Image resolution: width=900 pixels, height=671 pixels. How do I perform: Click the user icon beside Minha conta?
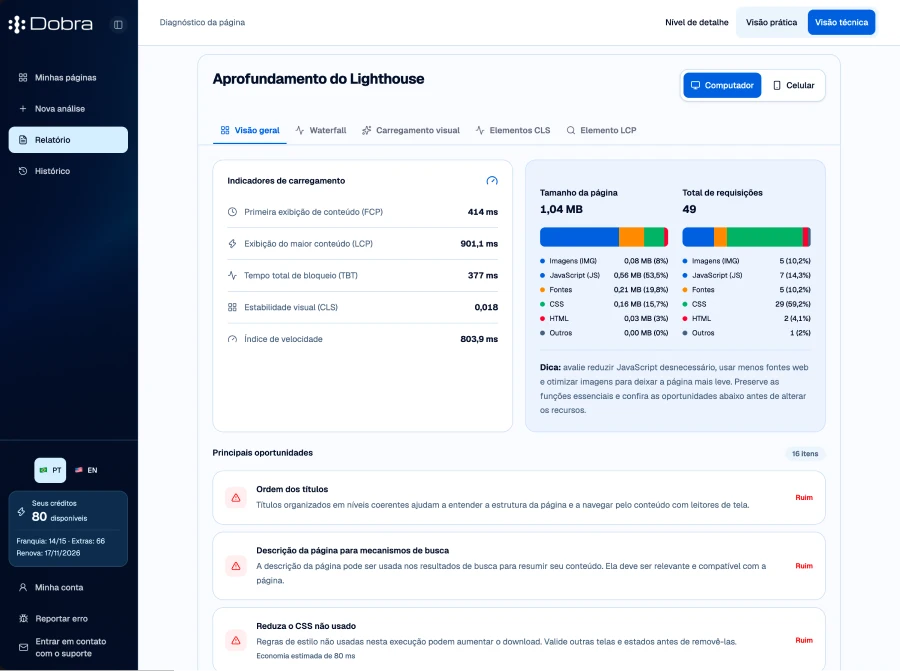point(23,587)
